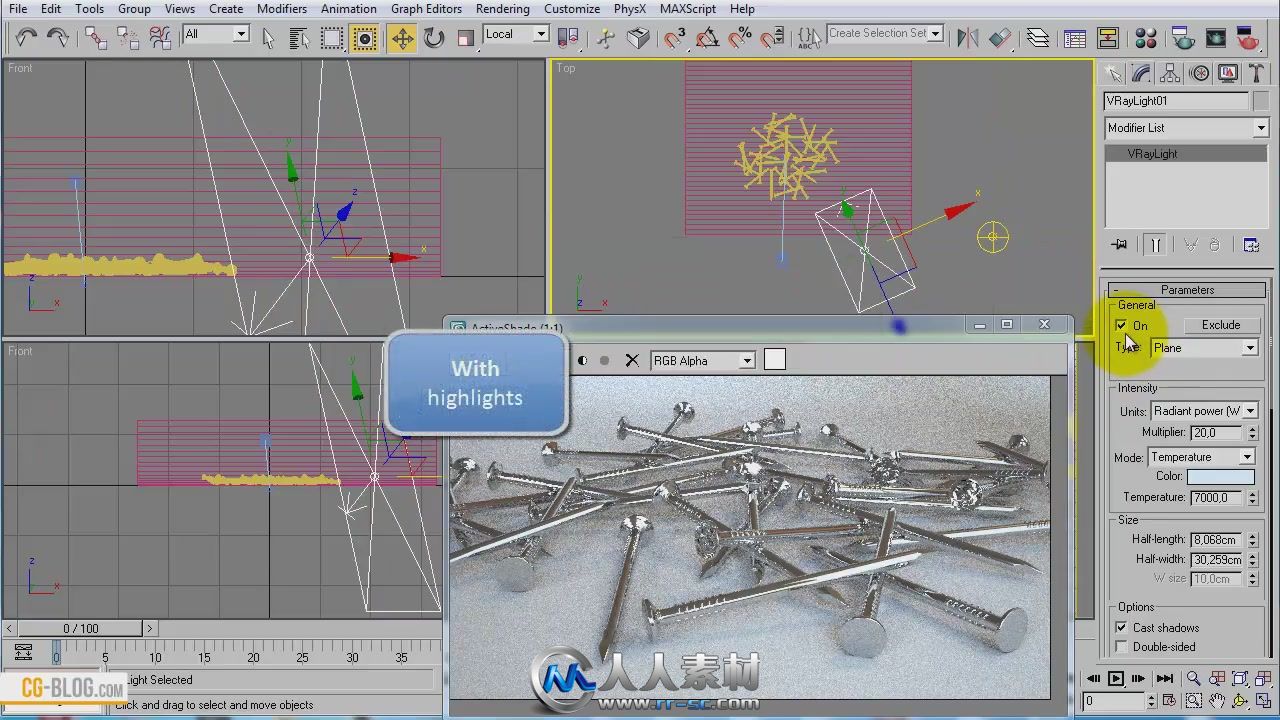Click Clear X button in ActiveShade toolbar
The width and height of the screenshot is (1280, 720).
[x=632, y=360]
